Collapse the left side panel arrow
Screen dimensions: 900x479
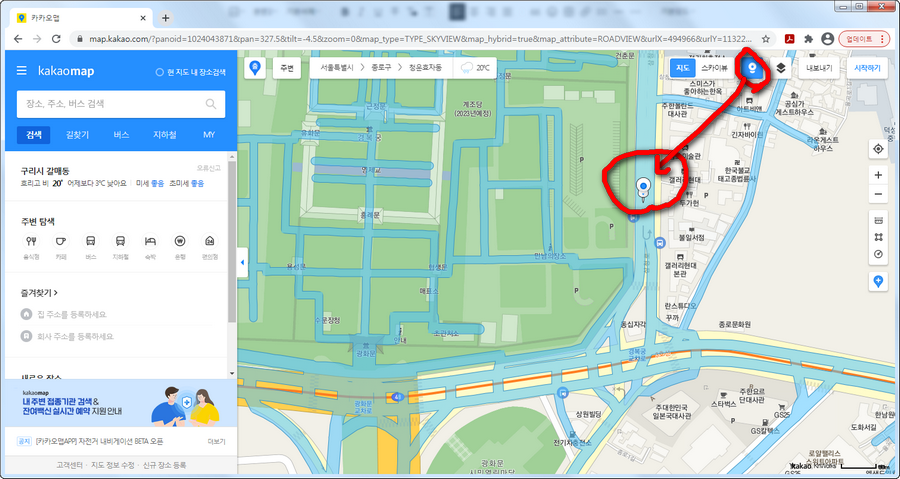coord(242,262)
